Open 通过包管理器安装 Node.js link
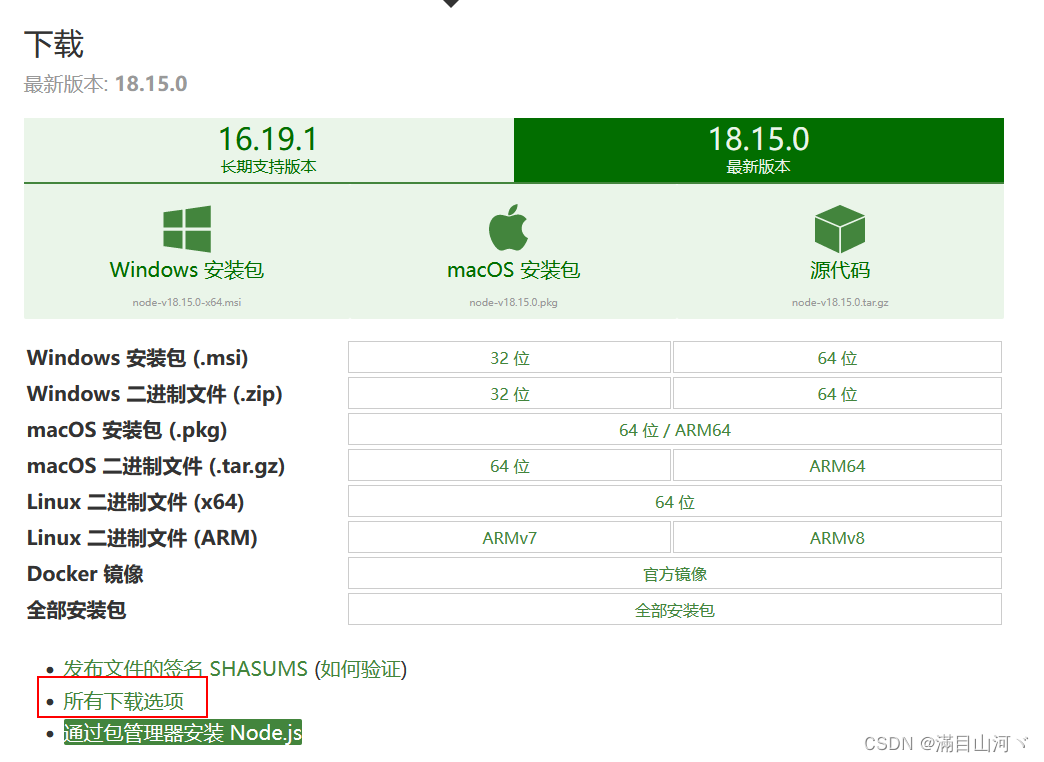The image size is (1044, 762). 182,732
